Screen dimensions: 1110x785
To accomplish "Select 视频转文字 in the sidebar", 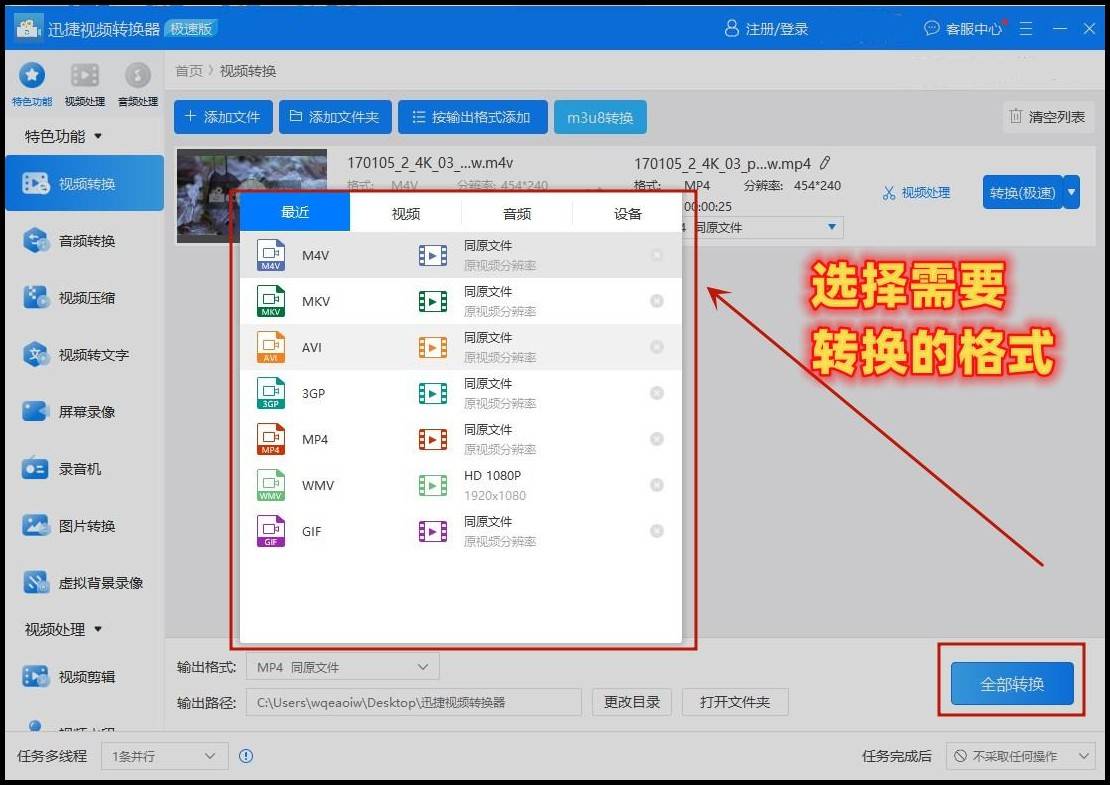I will tap(84, 355).
